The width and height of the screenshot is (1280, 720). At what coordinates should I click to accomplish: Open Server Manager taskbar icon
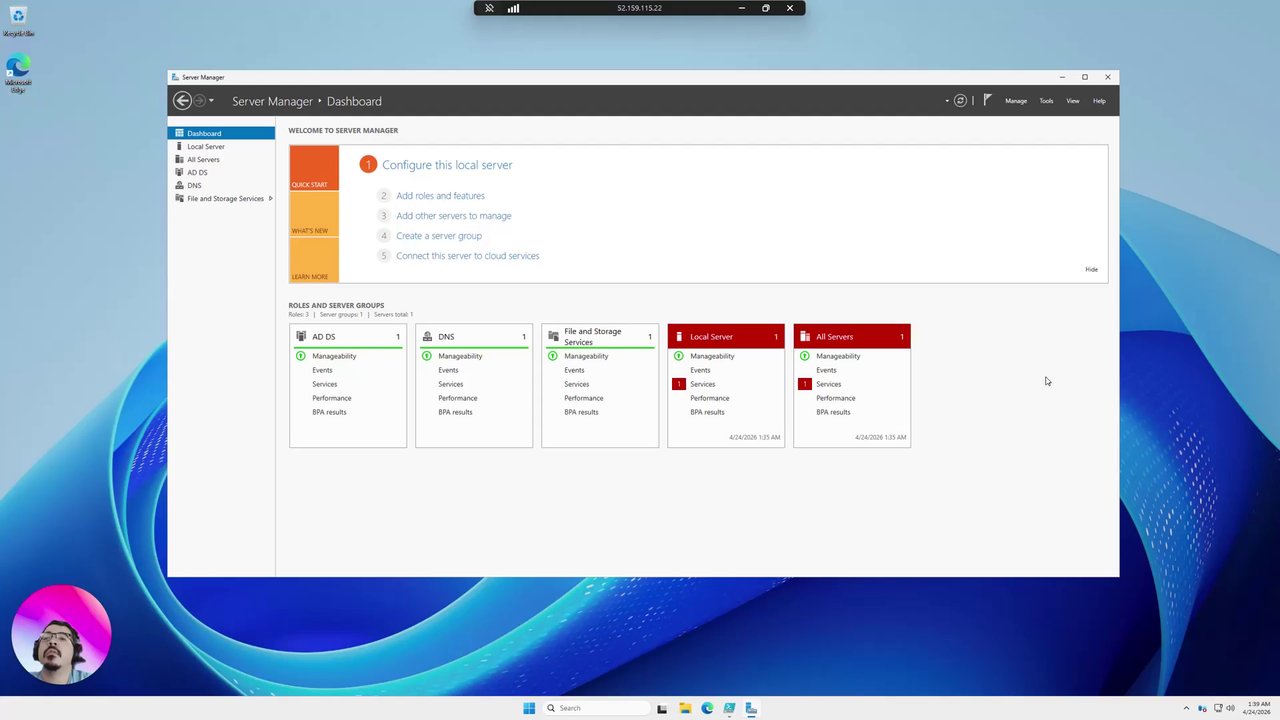point(751,708)
